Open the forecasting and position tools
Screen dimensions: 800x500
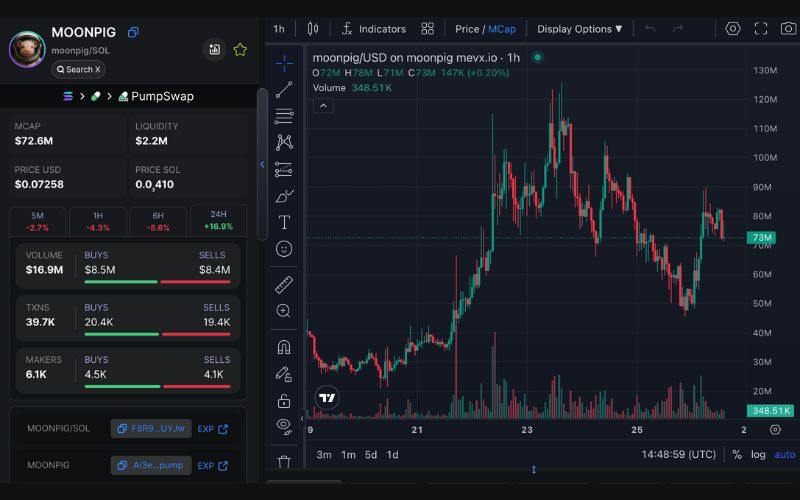tap(284, 169)
